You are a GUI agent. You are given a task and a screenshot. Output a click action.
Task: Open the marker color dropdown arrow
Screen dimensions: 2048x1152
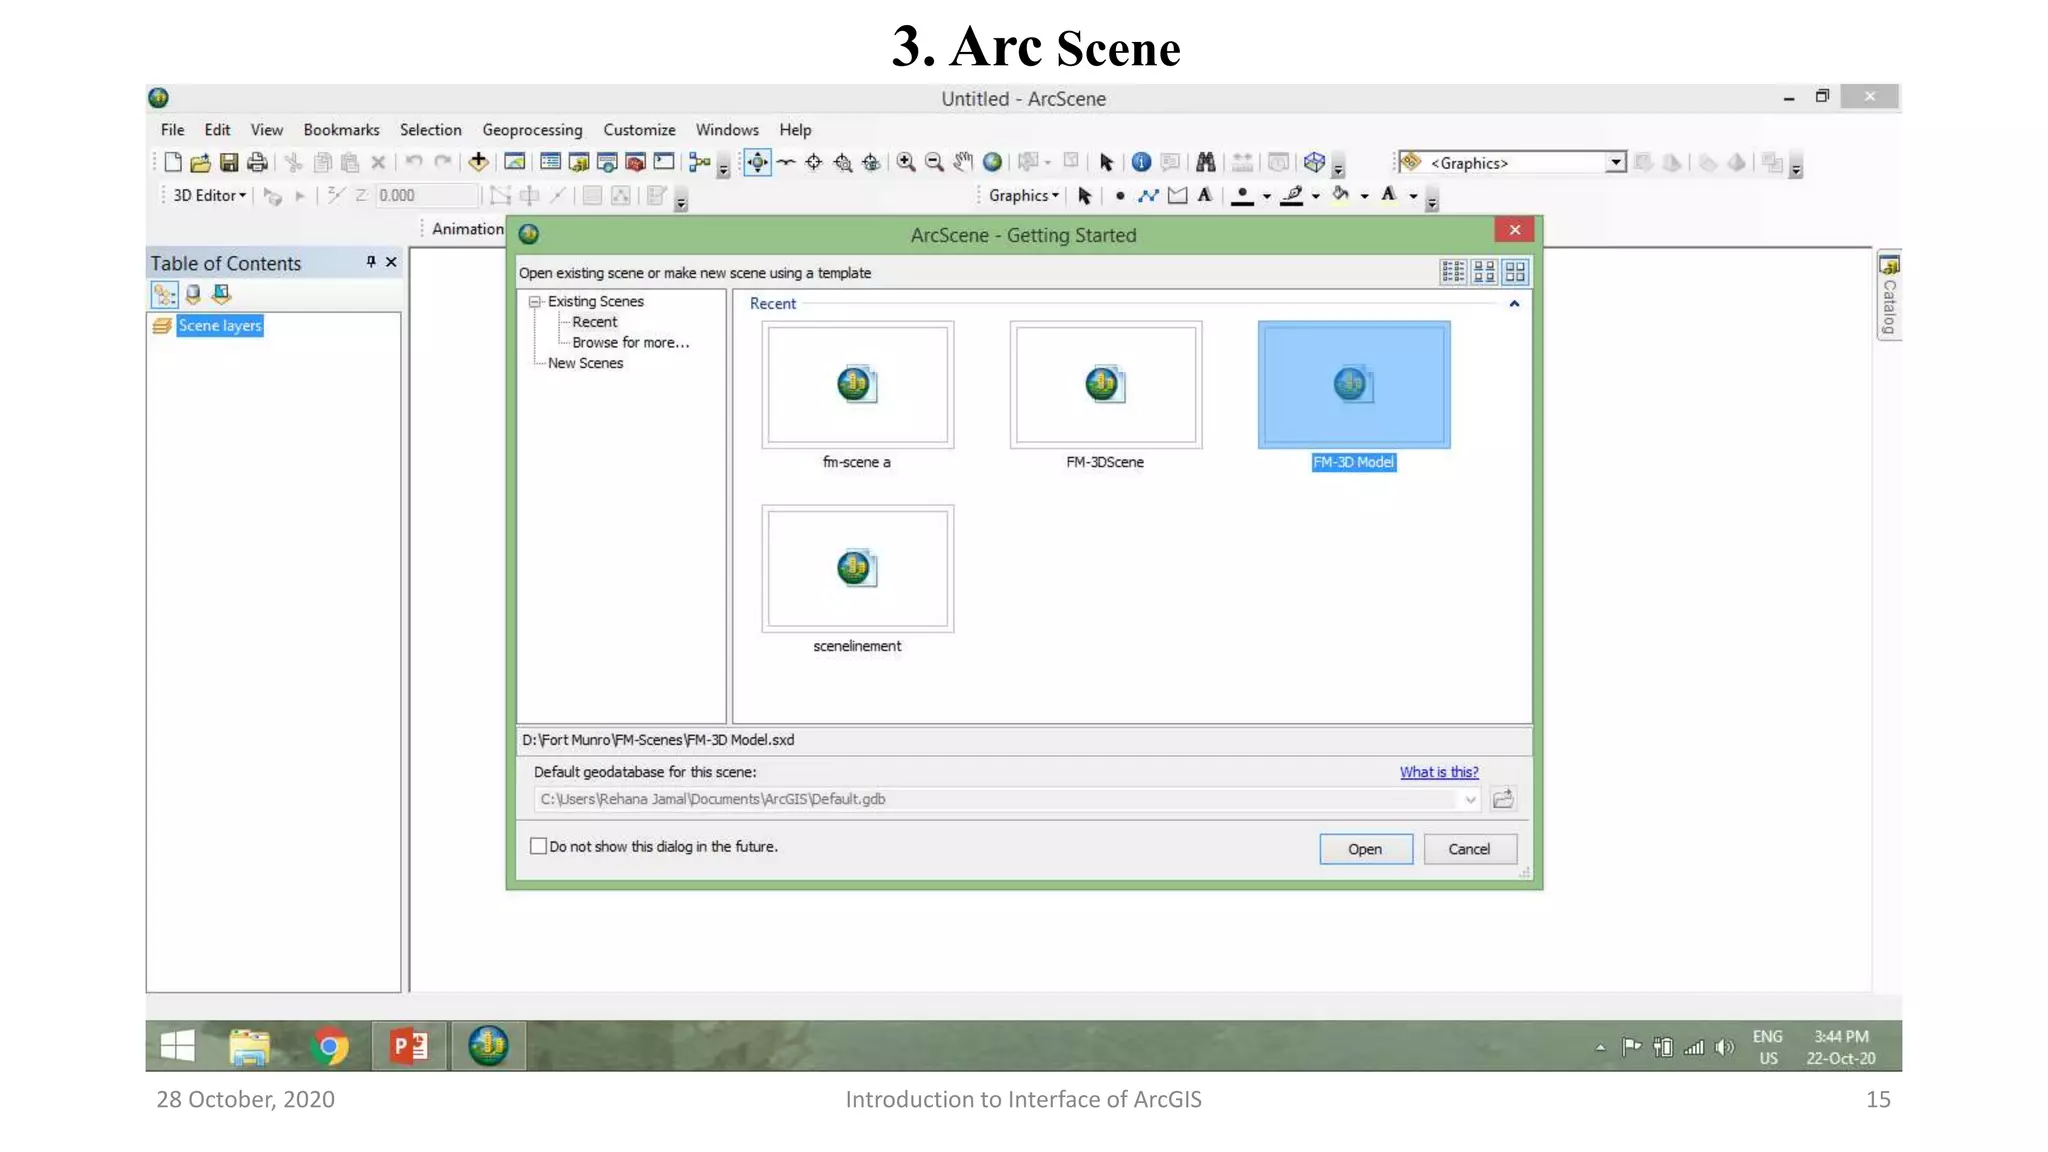point(1267,196)
